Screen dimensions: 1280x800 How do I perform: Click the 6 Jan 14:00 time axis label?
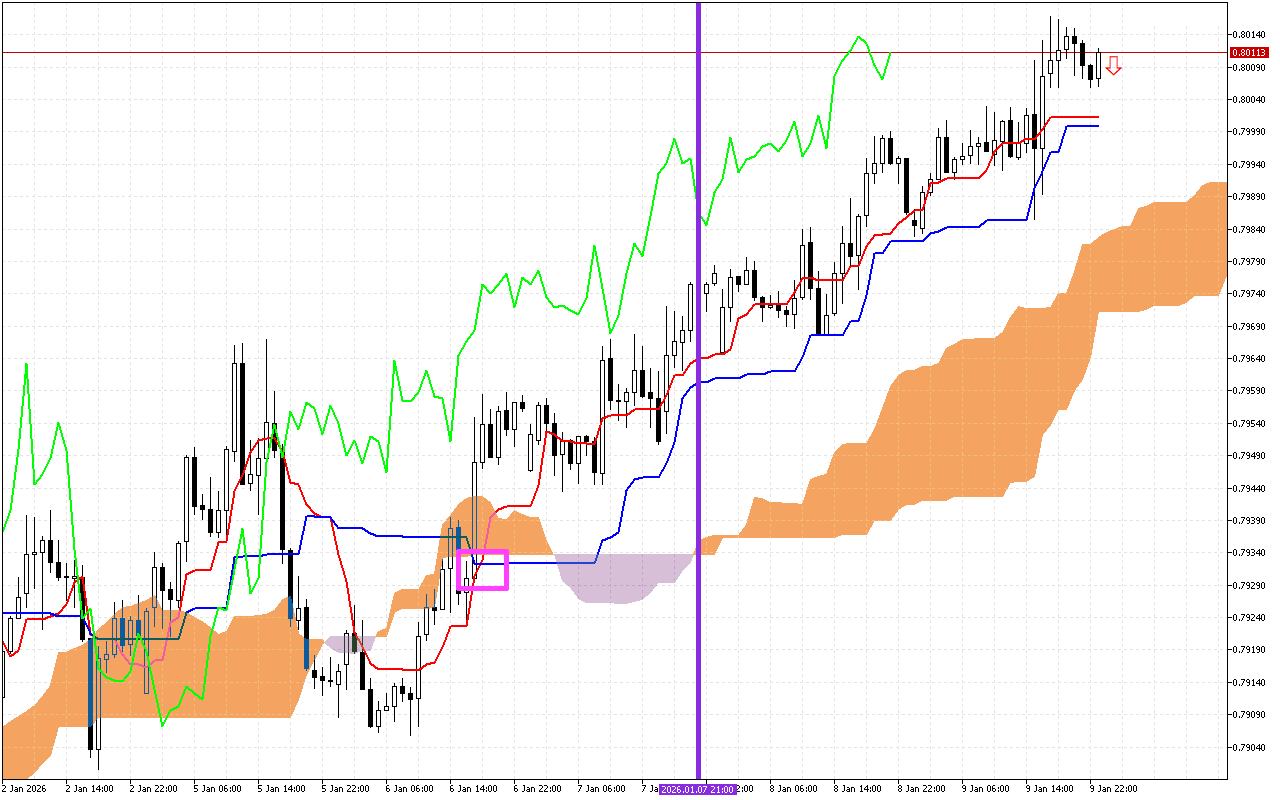point(473,789)
